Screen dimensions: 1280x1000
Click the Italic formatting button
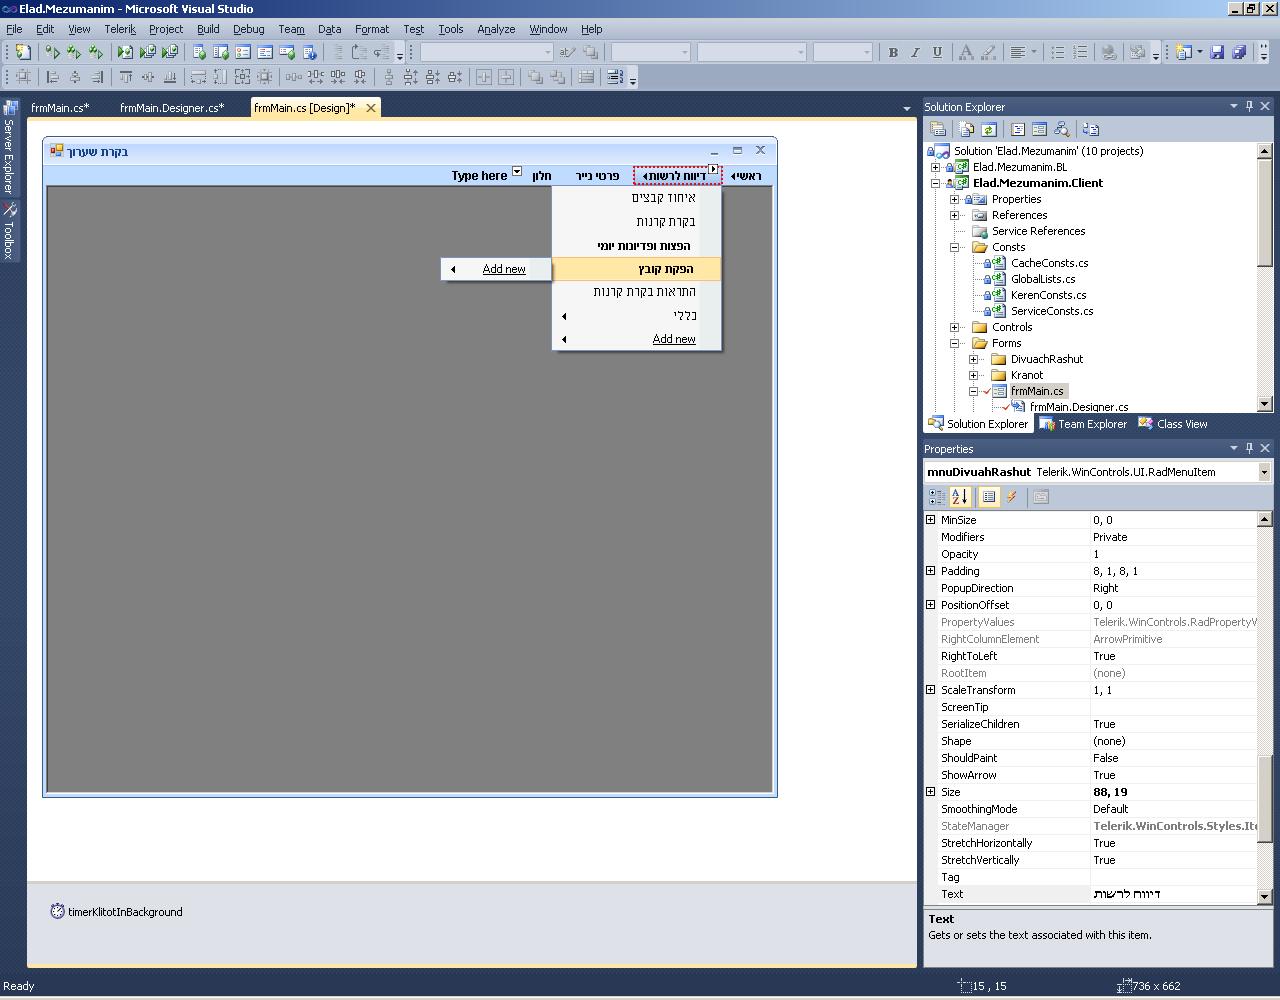tap(915, 52)
